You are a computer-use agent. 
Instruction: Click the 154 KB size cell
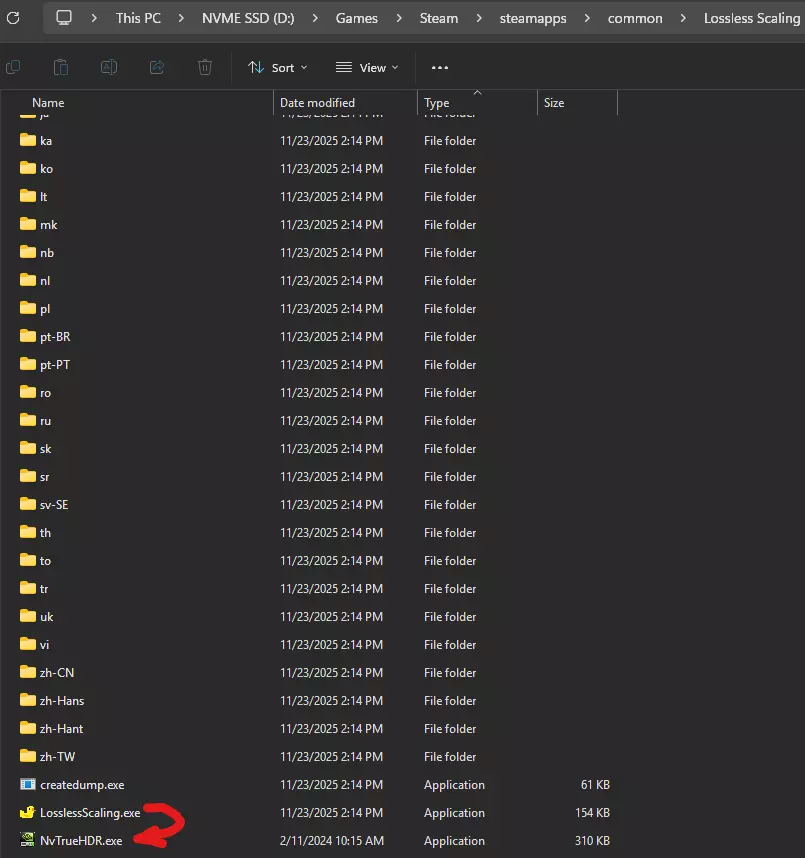tap(592, 813)
